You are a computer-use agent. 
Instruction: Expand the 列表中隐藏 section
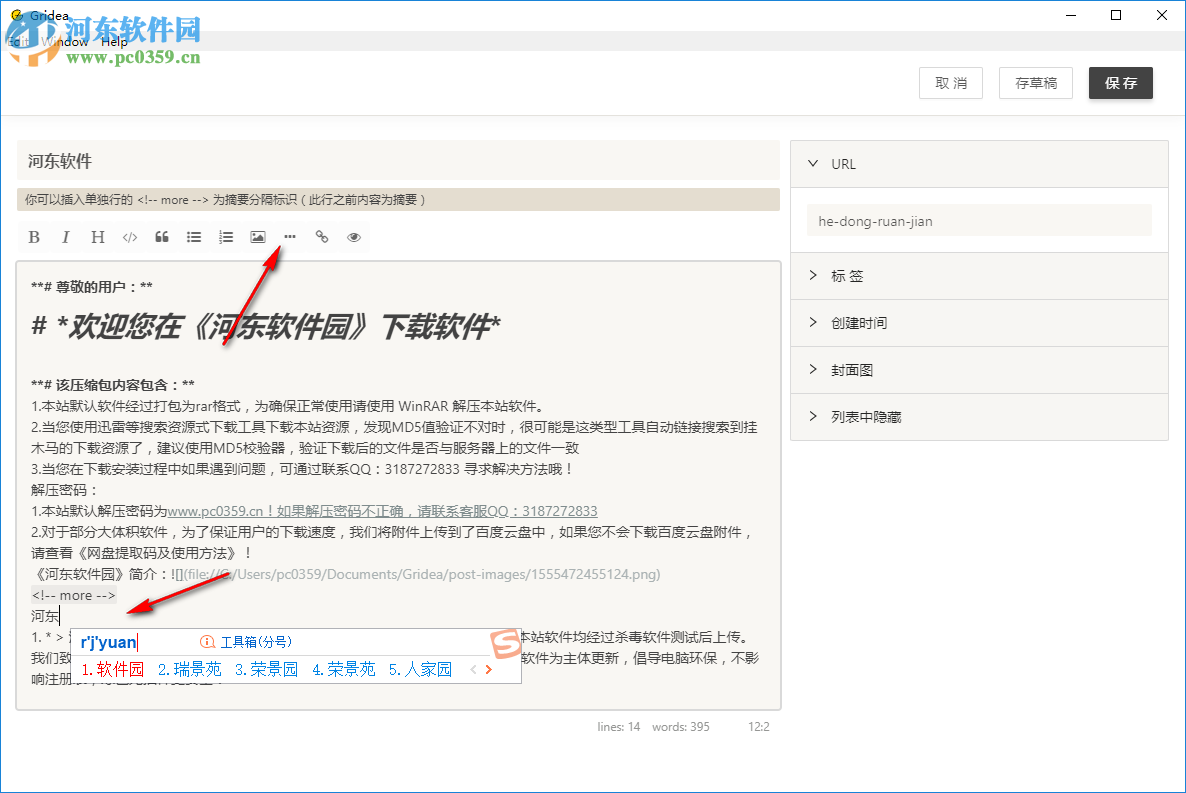979,417
